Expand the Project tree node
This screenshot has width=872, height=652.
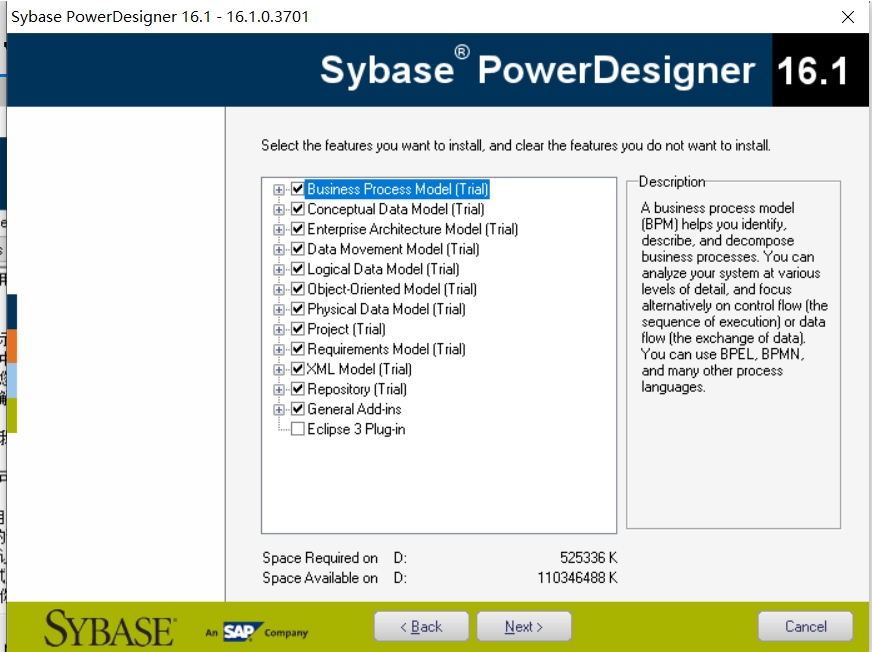point(281,328)
